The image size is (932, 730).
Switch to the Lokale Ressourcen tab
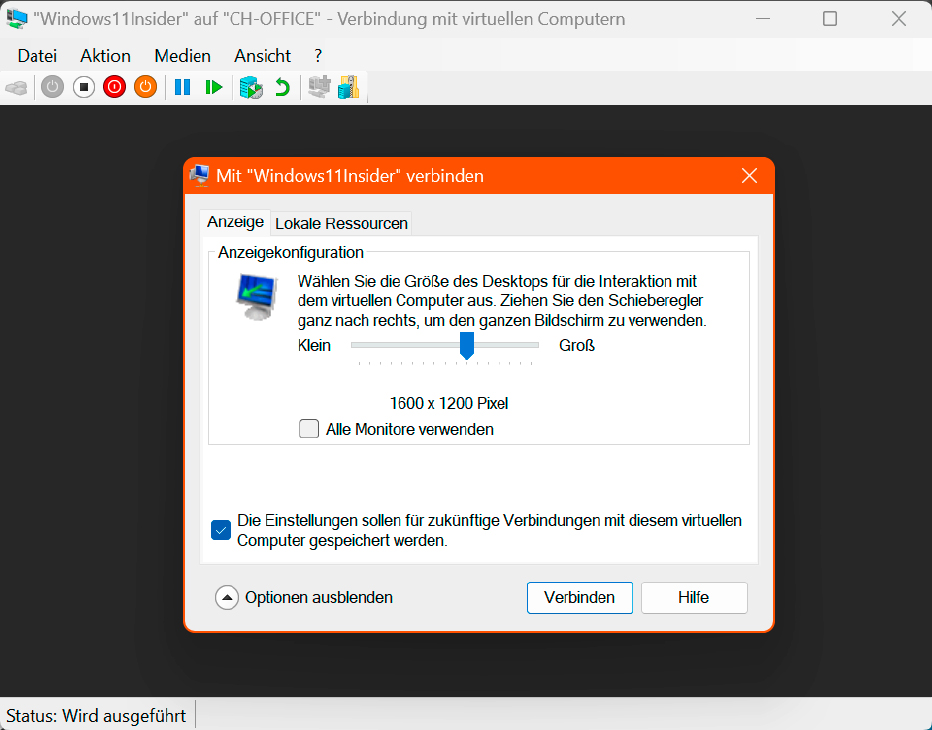click(x=341, y=224)
